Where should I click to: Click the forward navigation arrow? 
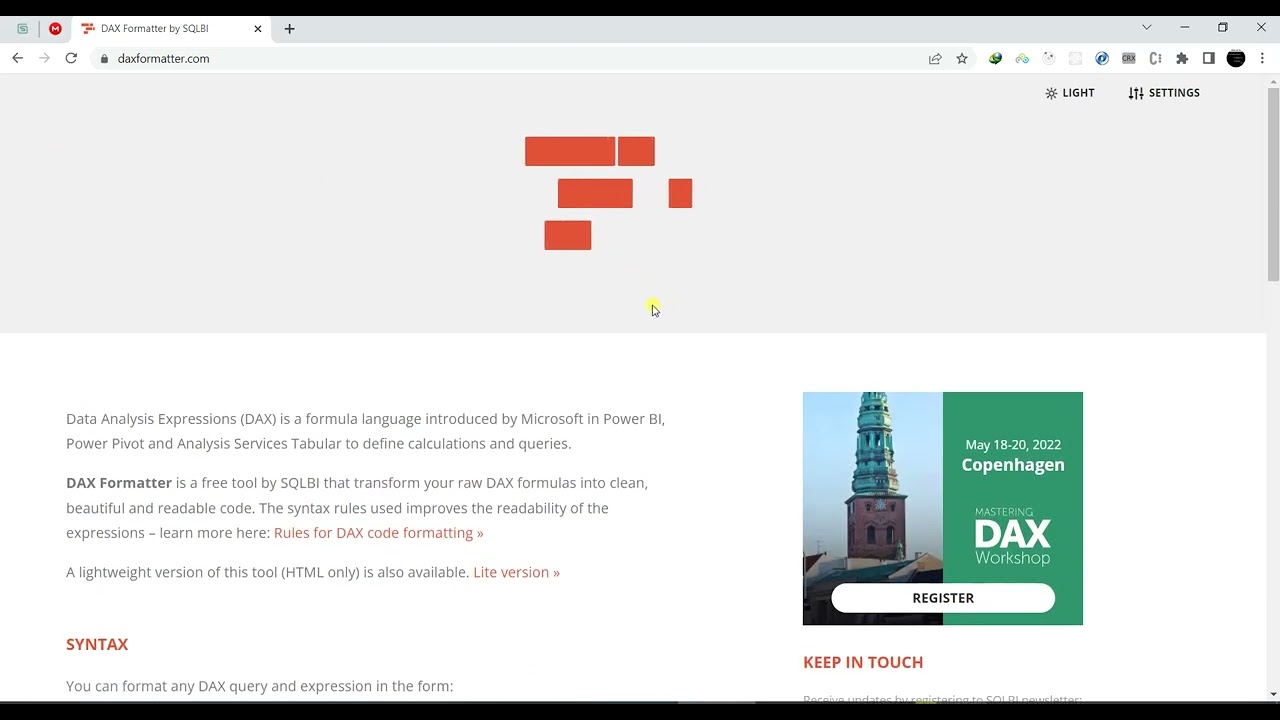pos(44,58)
